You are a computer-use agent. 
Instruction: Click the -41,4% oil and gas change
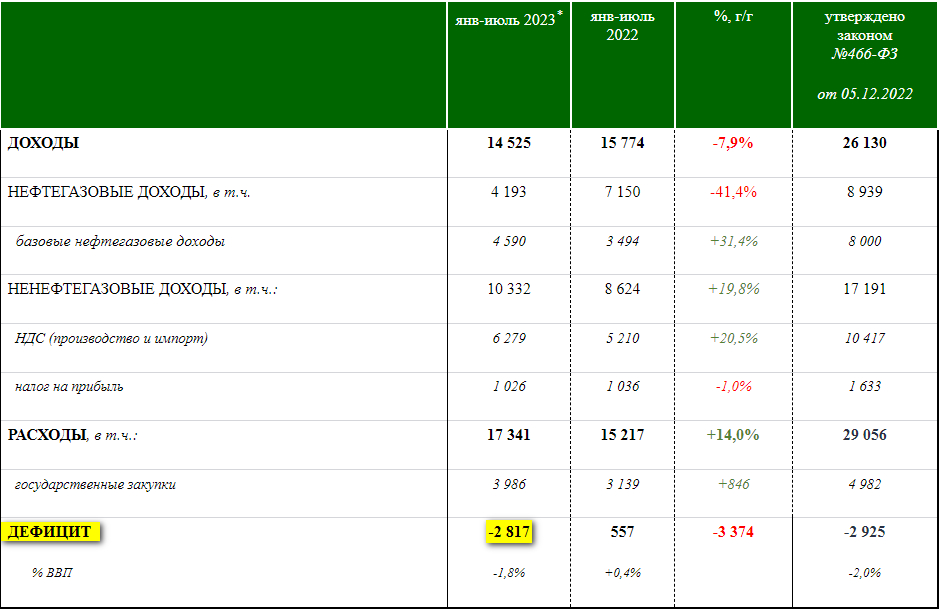click(x=733, y=192)
